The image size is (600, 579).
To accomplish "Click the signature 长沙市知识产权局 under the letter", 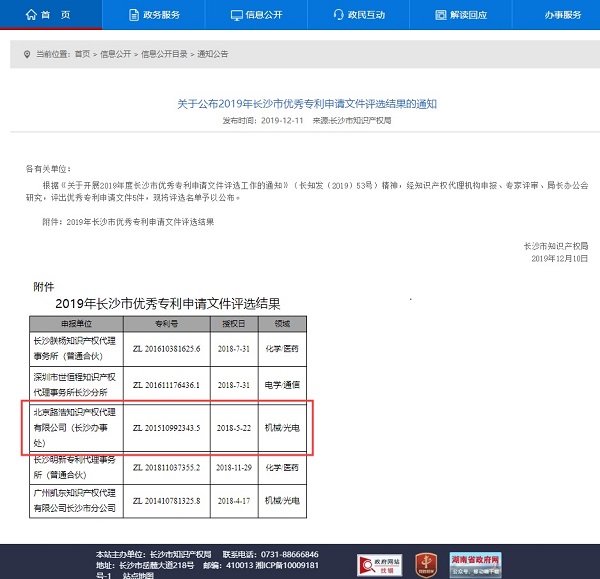I will [556, 246].
